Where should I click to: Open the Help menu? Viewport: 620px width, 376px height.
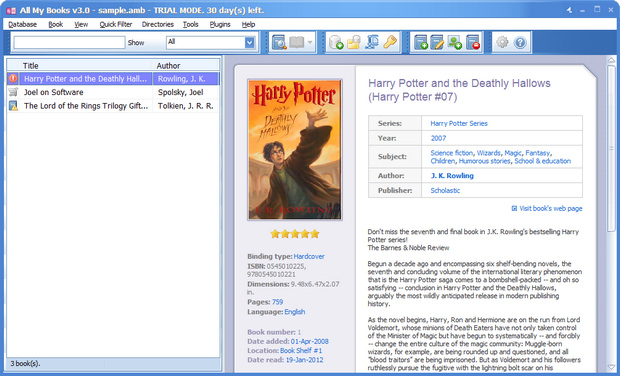pos(248,24)
